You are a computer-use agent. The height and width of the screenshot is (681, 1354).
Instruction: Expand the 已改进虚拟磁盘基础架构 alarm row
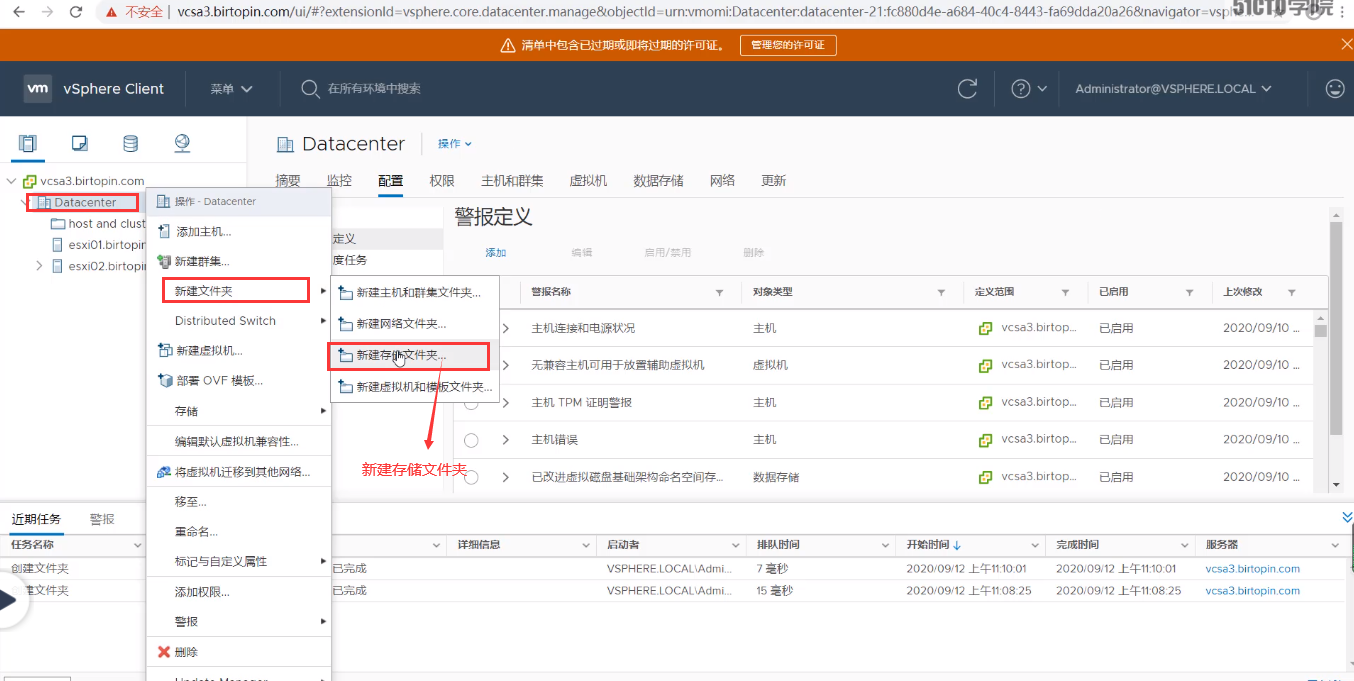pos(506,477)
